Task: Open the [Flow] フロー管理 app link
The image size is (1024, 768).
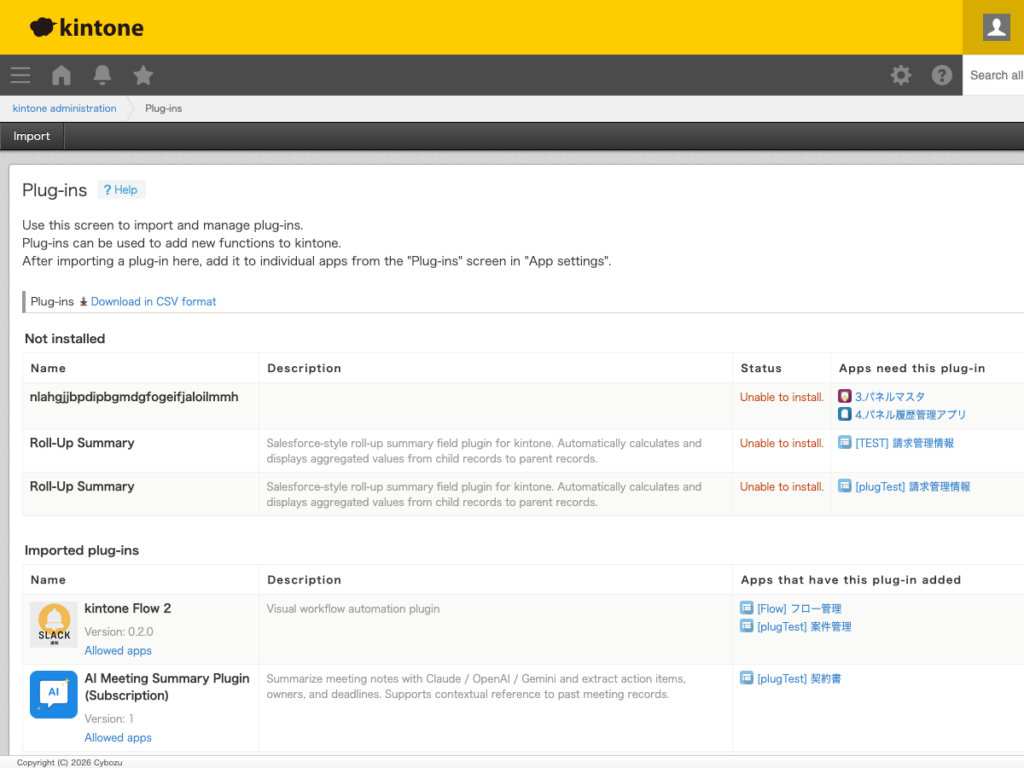Action: [798, 608]
